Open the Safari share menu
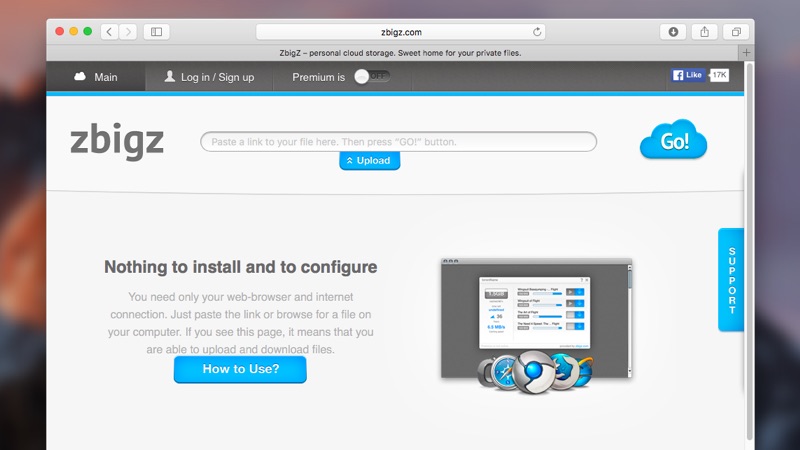 pos(705,32)
